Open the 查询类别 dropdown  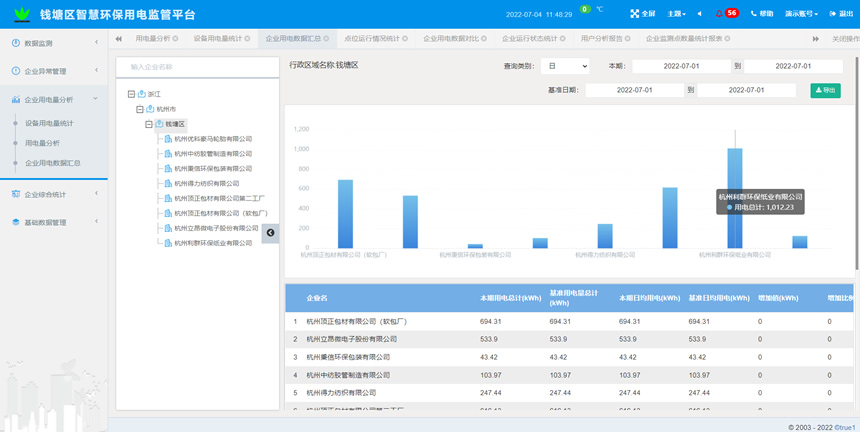[564, 66]
